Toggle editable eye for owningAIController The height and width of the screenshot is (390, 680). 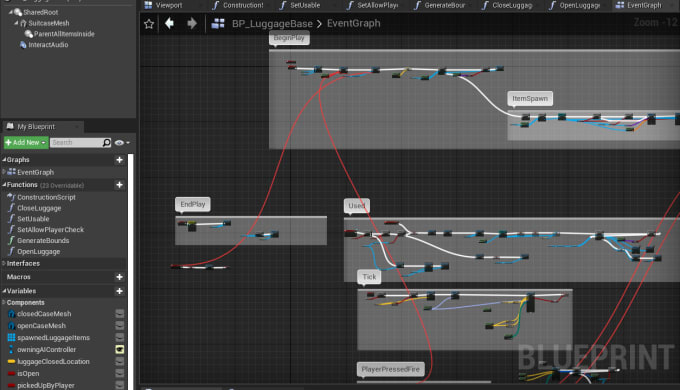coord(120,350)
